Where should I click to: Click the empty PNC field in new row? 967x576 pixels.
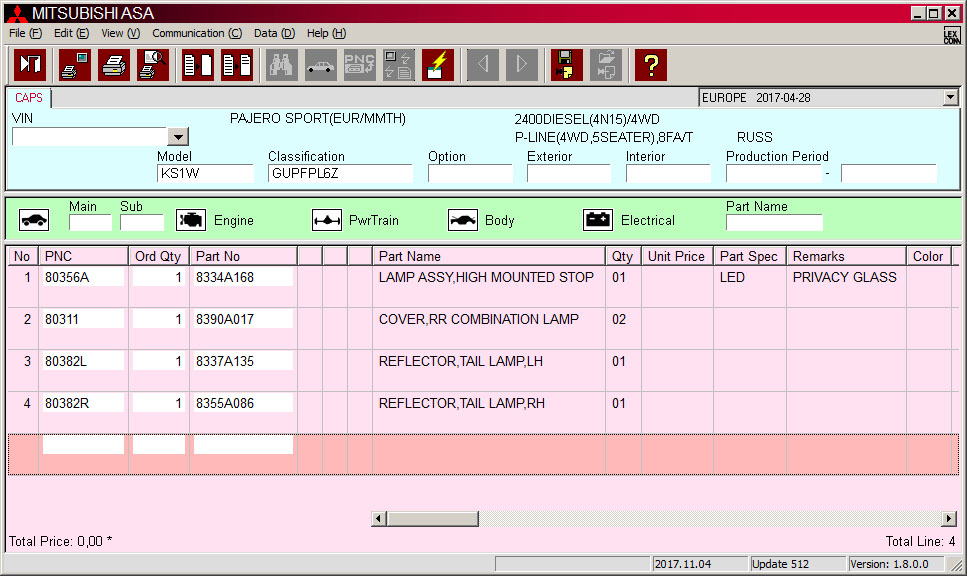tap(83, 445)
